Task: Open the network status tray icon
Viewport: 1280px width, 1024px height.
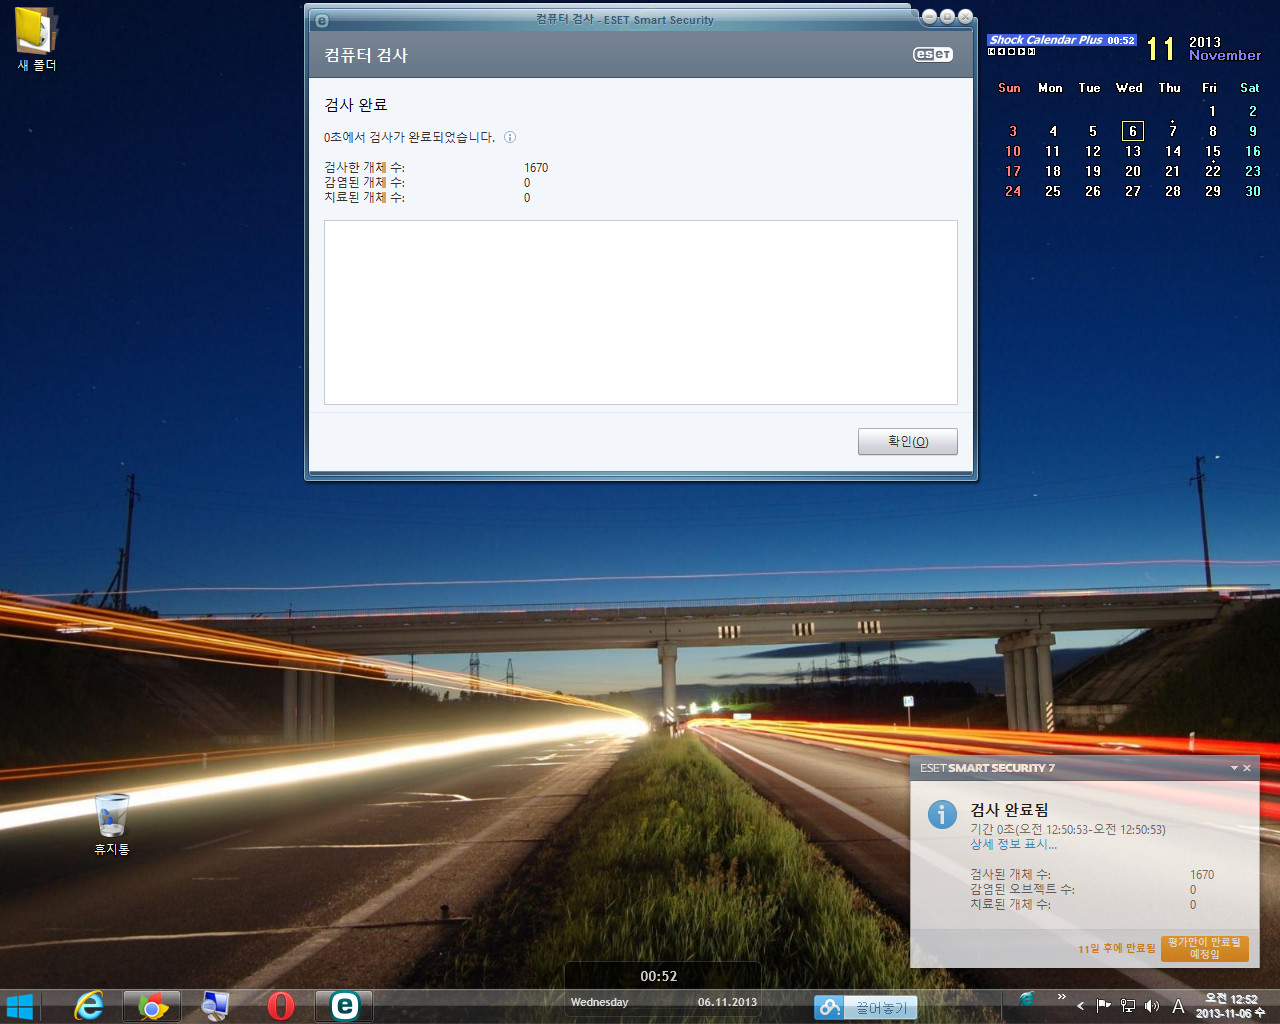Action: [x=1128, y=1006]
